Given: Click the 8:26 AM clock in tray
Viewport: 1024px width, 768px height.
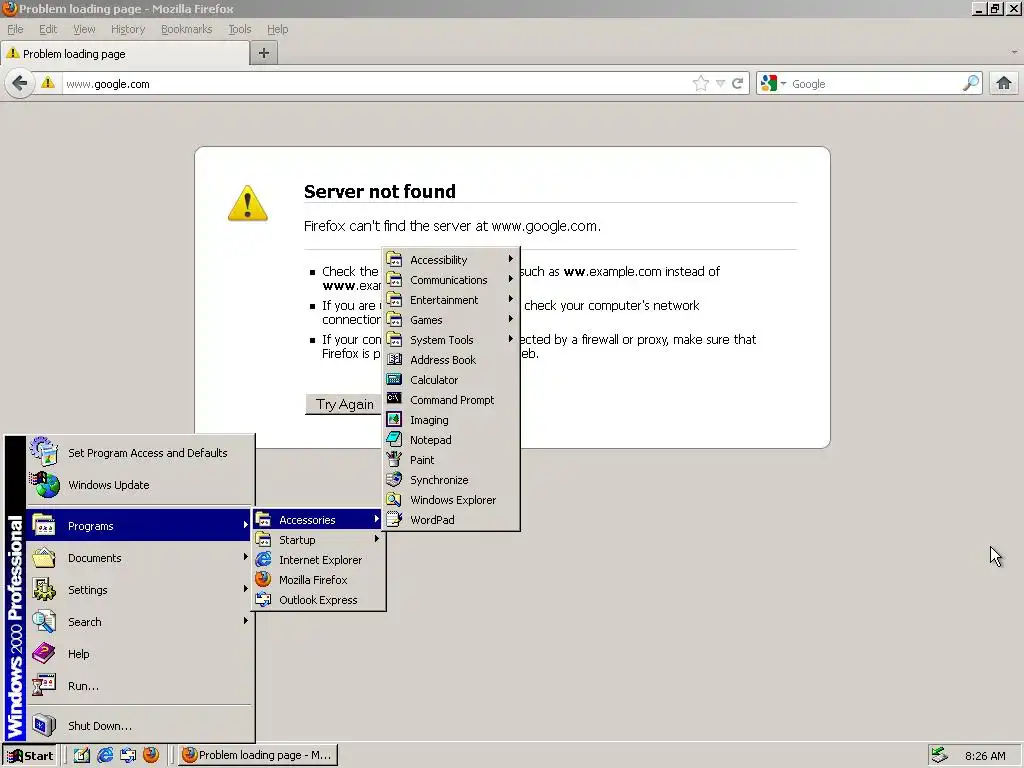Looking at the screenshot, I should click(985, 756).
